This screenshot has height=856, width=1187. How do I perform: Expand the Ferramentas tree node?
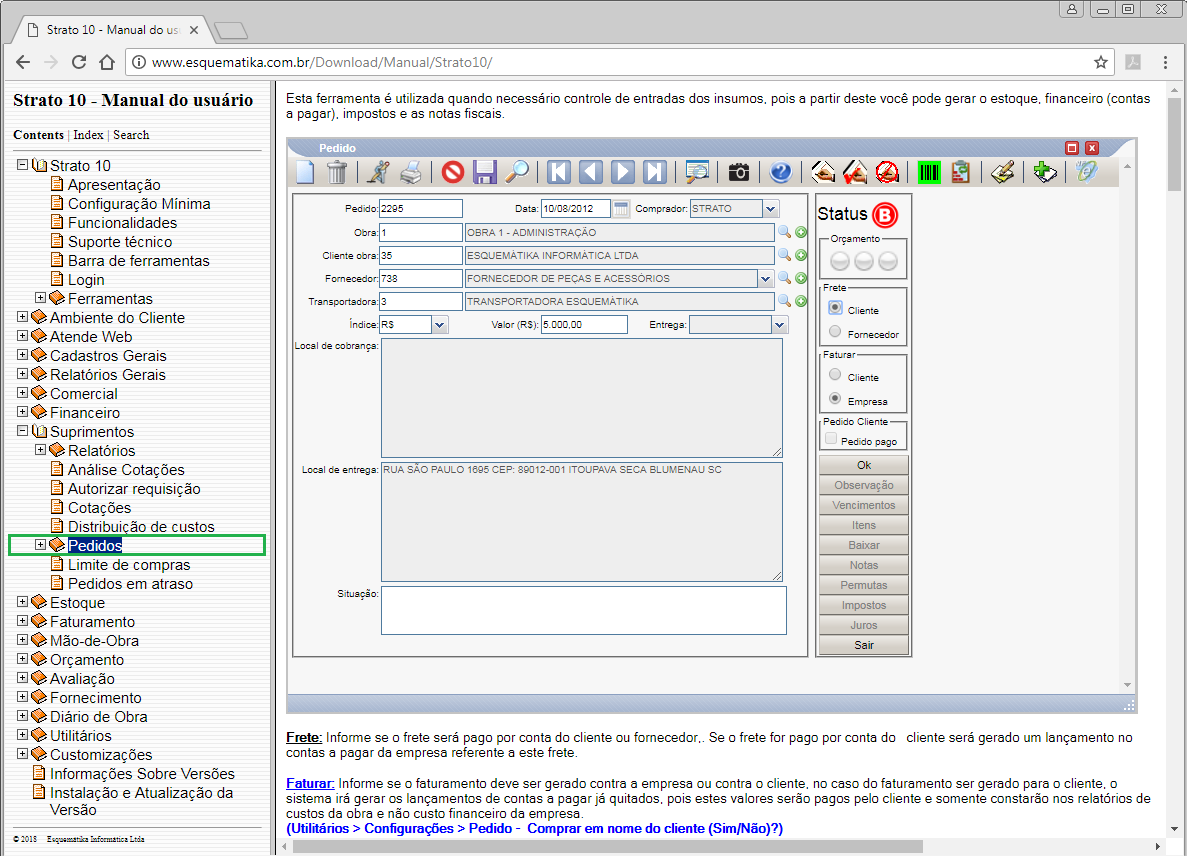[41, 297]
